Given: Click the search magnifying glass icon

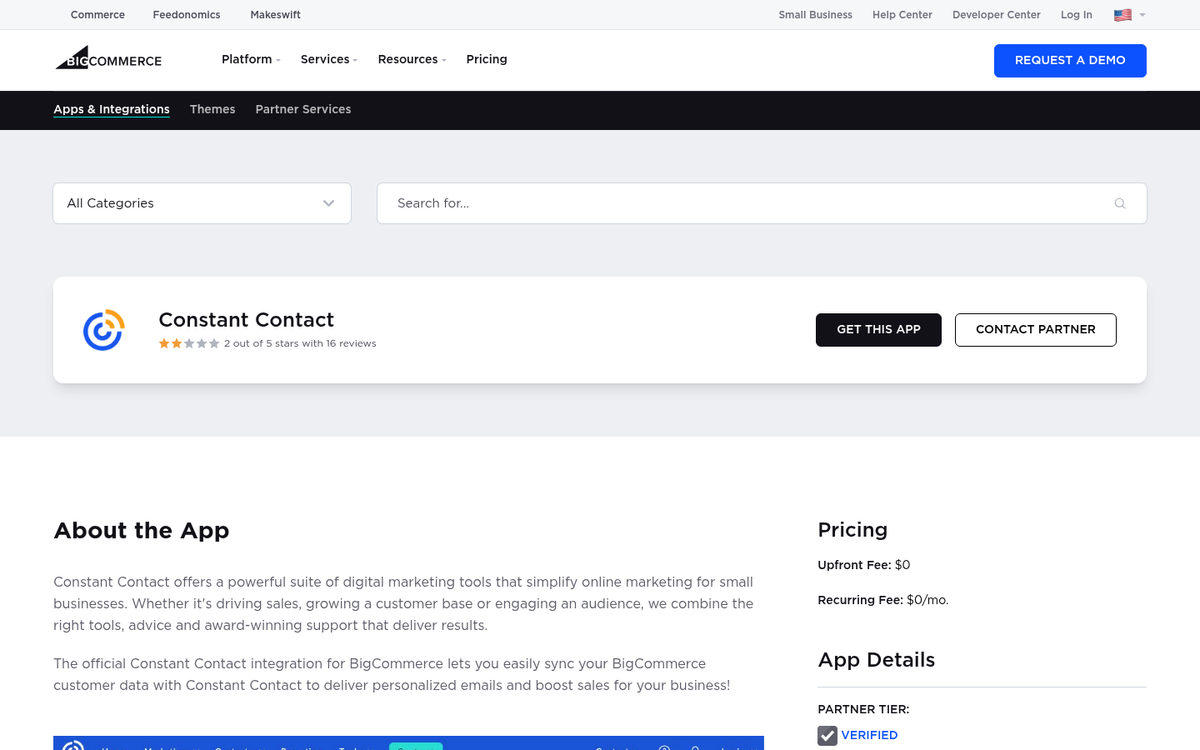Looking at the screenshot, I should 1120,203.
